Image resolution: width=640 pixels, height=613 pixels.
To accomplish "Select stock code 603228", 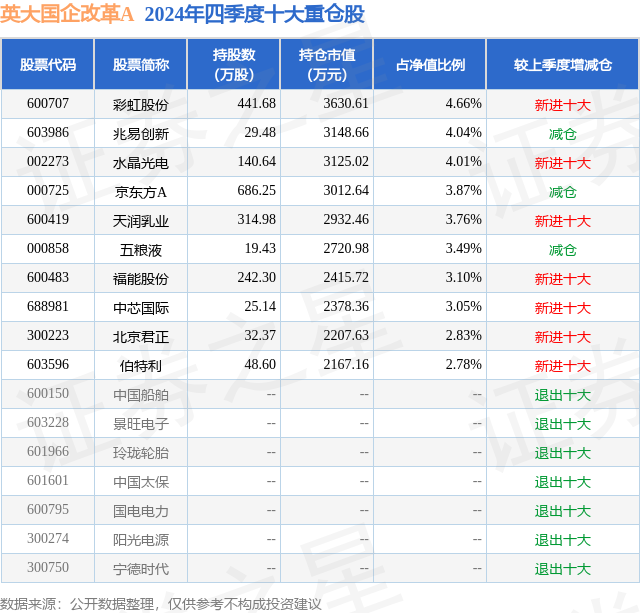I will pos(48,422).
